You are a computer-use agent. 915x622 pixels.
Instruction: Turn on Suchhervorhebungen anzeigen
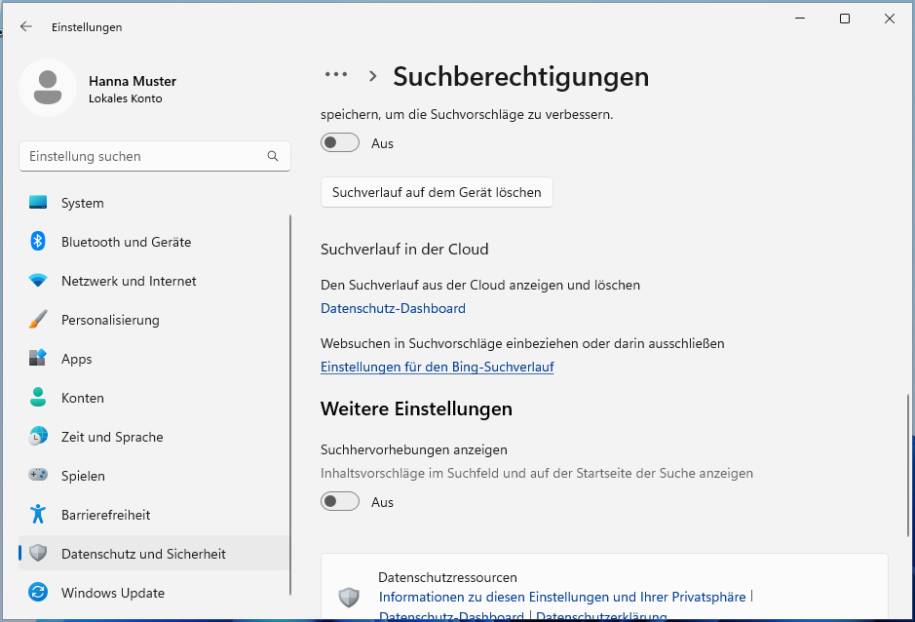coord(339,502)
